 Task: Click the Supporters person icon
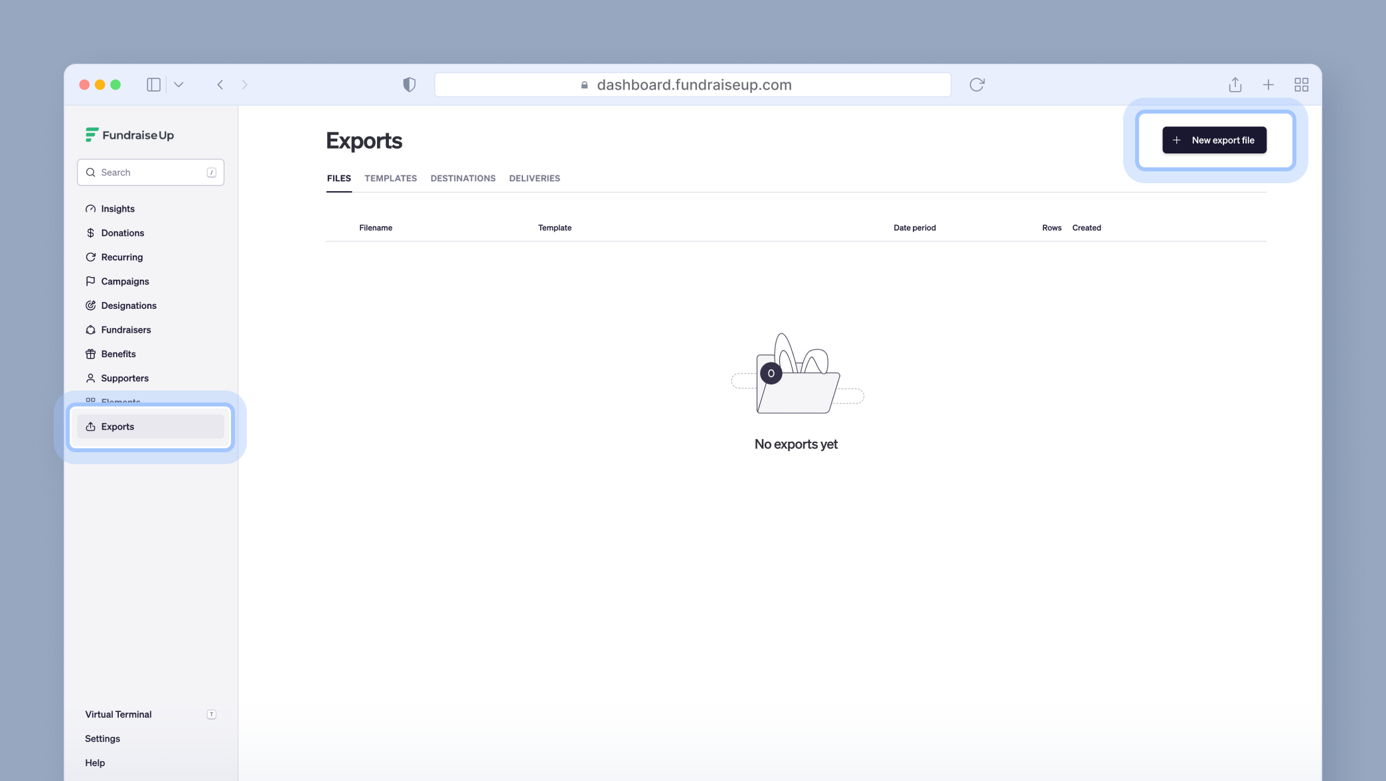(91, 378)
